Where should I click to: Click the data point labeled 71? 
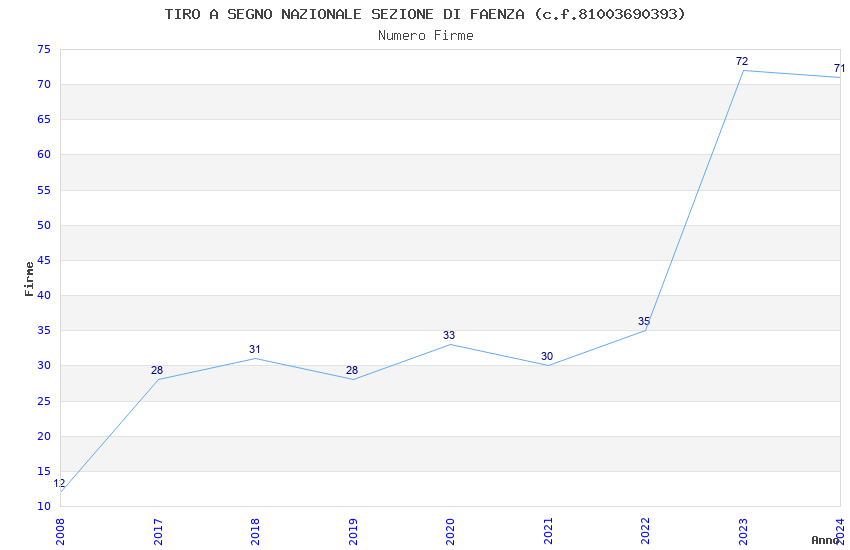click(x=839, y=78)
